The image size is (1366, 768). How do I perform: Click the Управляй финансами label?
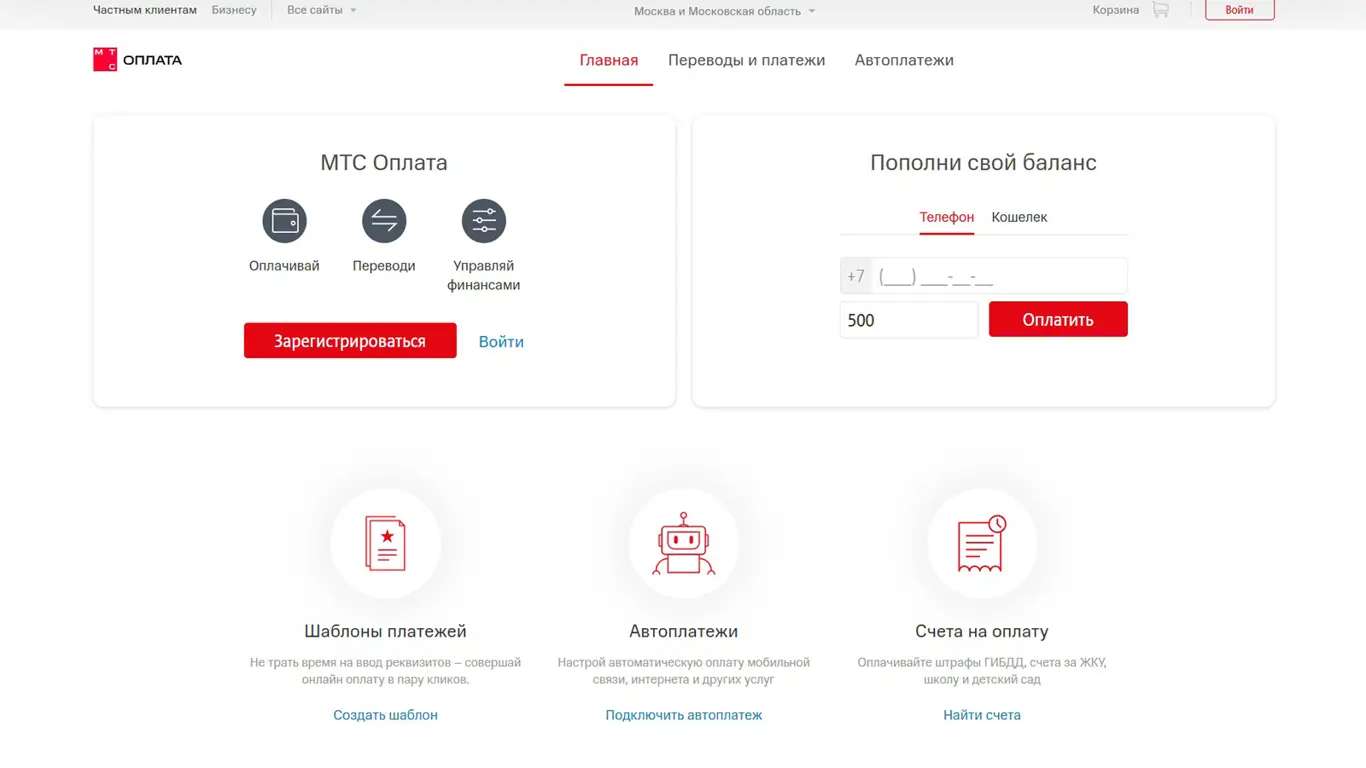[484, 275]
